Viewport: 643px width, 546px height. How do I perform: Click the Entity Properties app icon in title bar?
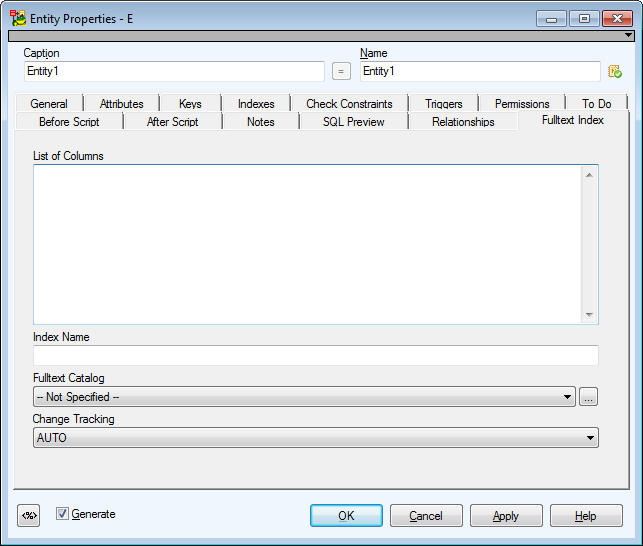point(18,18)
